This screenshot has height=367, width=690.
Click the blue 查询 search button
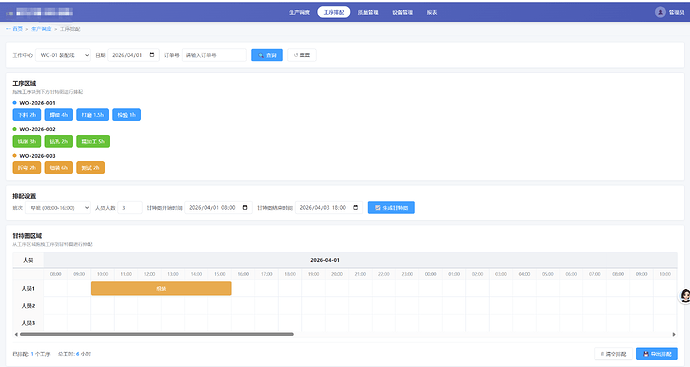267,55
